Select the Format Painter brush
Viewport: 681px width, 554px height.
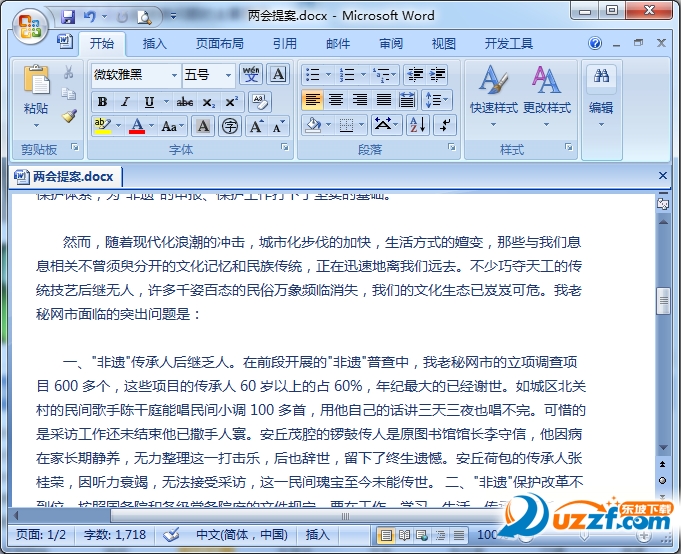(x=69, y=115)
